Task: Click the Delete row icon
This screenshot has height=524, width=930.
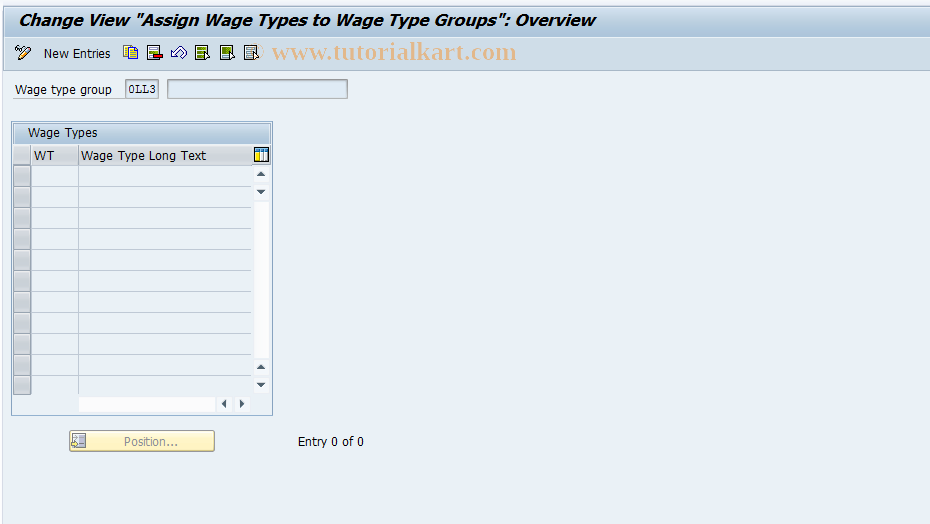Action: (x=155, y=53)
